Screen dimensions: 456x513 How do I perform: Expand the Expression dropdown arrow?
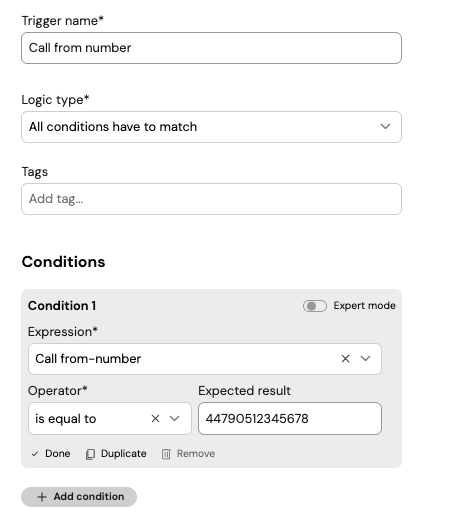(366, 359)
